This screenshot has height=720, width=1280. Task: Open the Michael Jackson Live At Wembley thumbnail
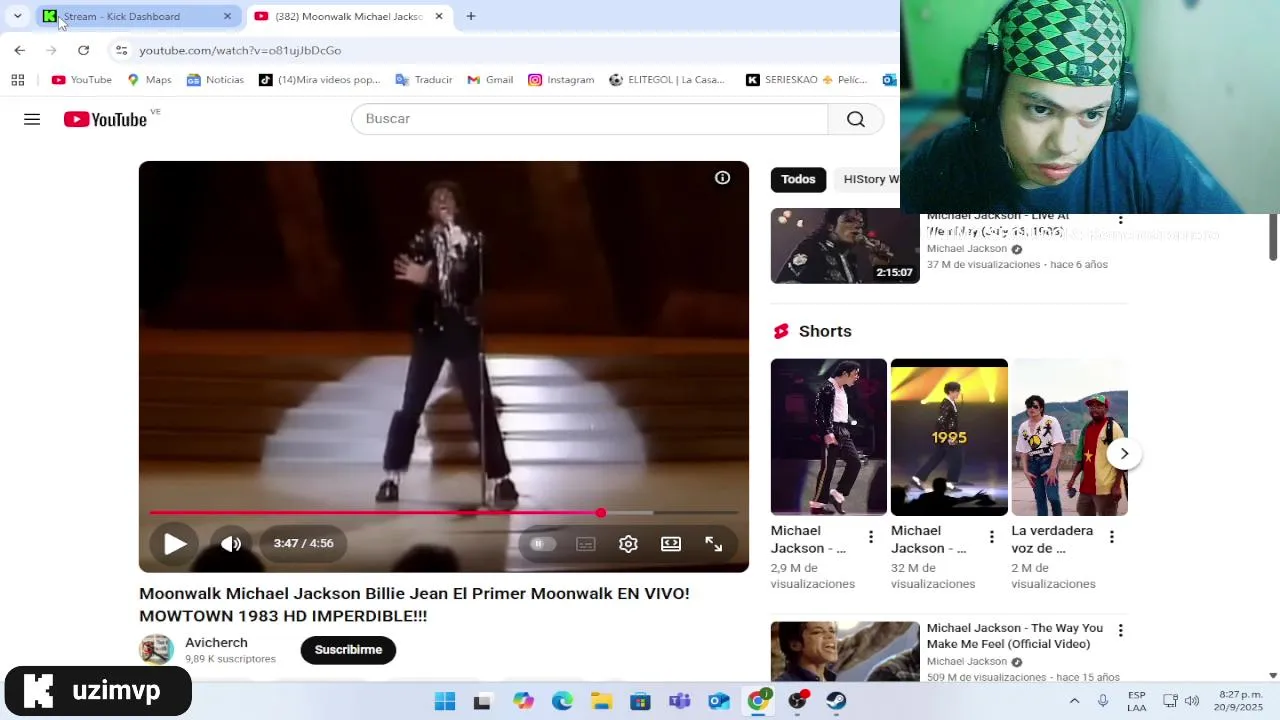pos(845,246)
